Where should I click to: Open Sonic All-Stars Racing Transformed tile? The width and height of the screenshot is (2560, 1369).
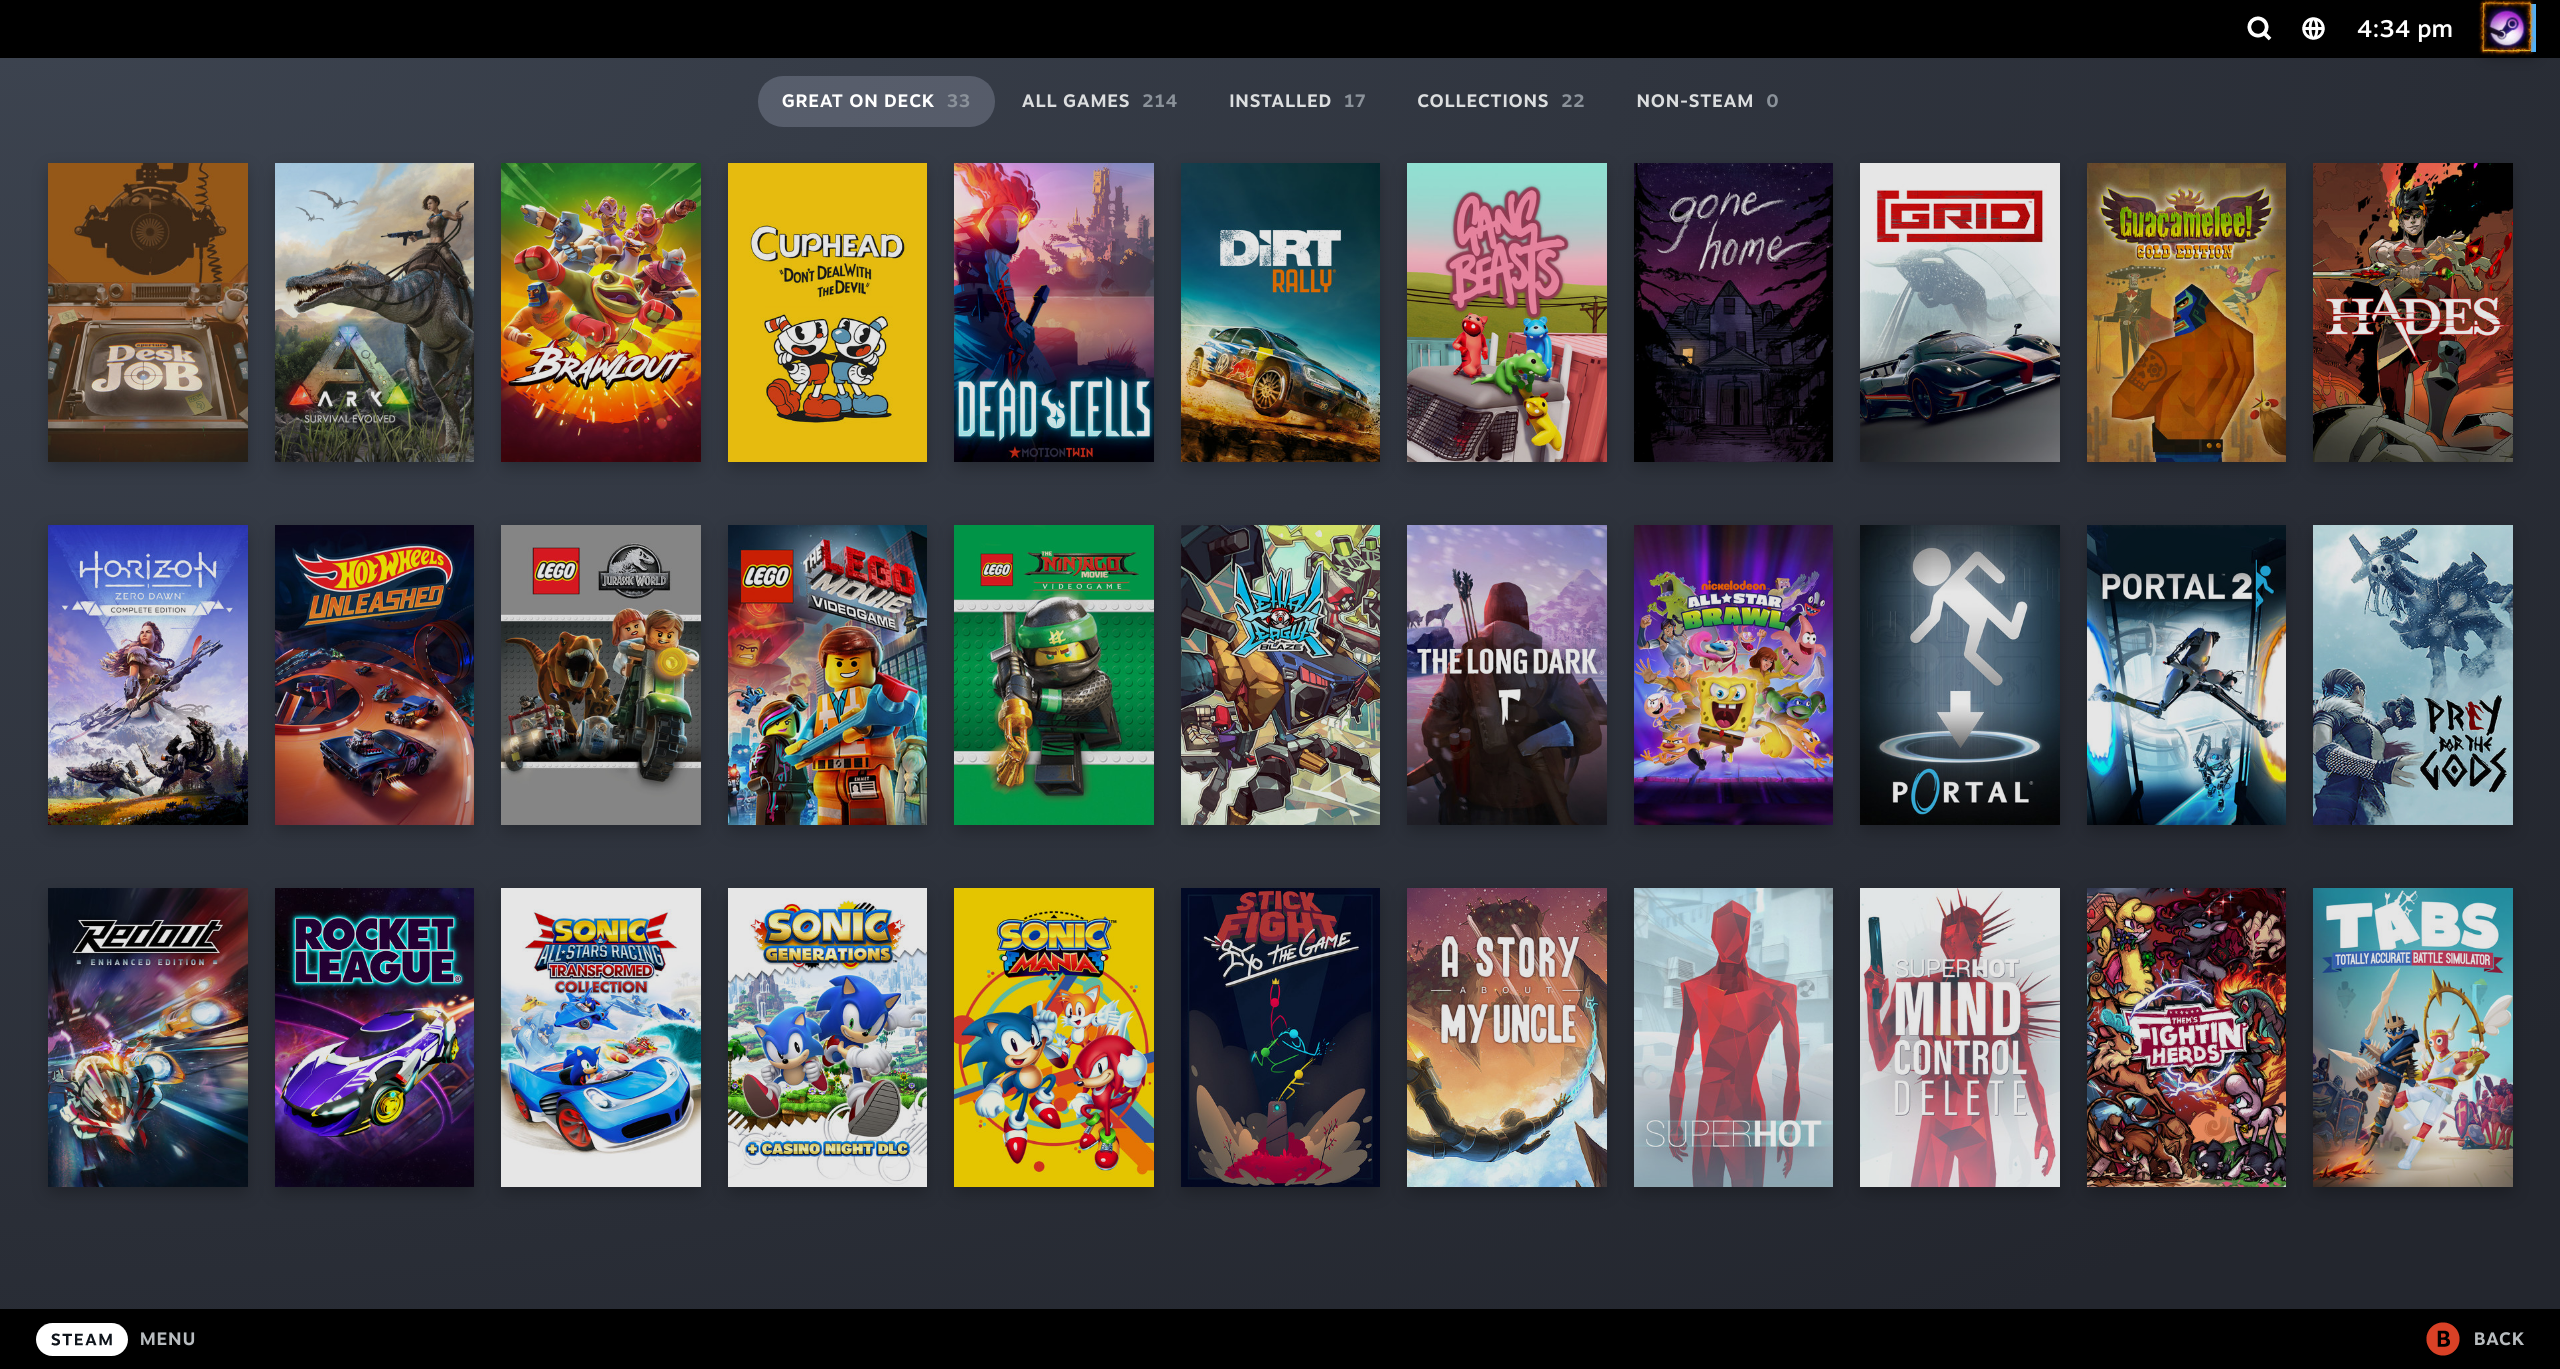click(601, 1037)
